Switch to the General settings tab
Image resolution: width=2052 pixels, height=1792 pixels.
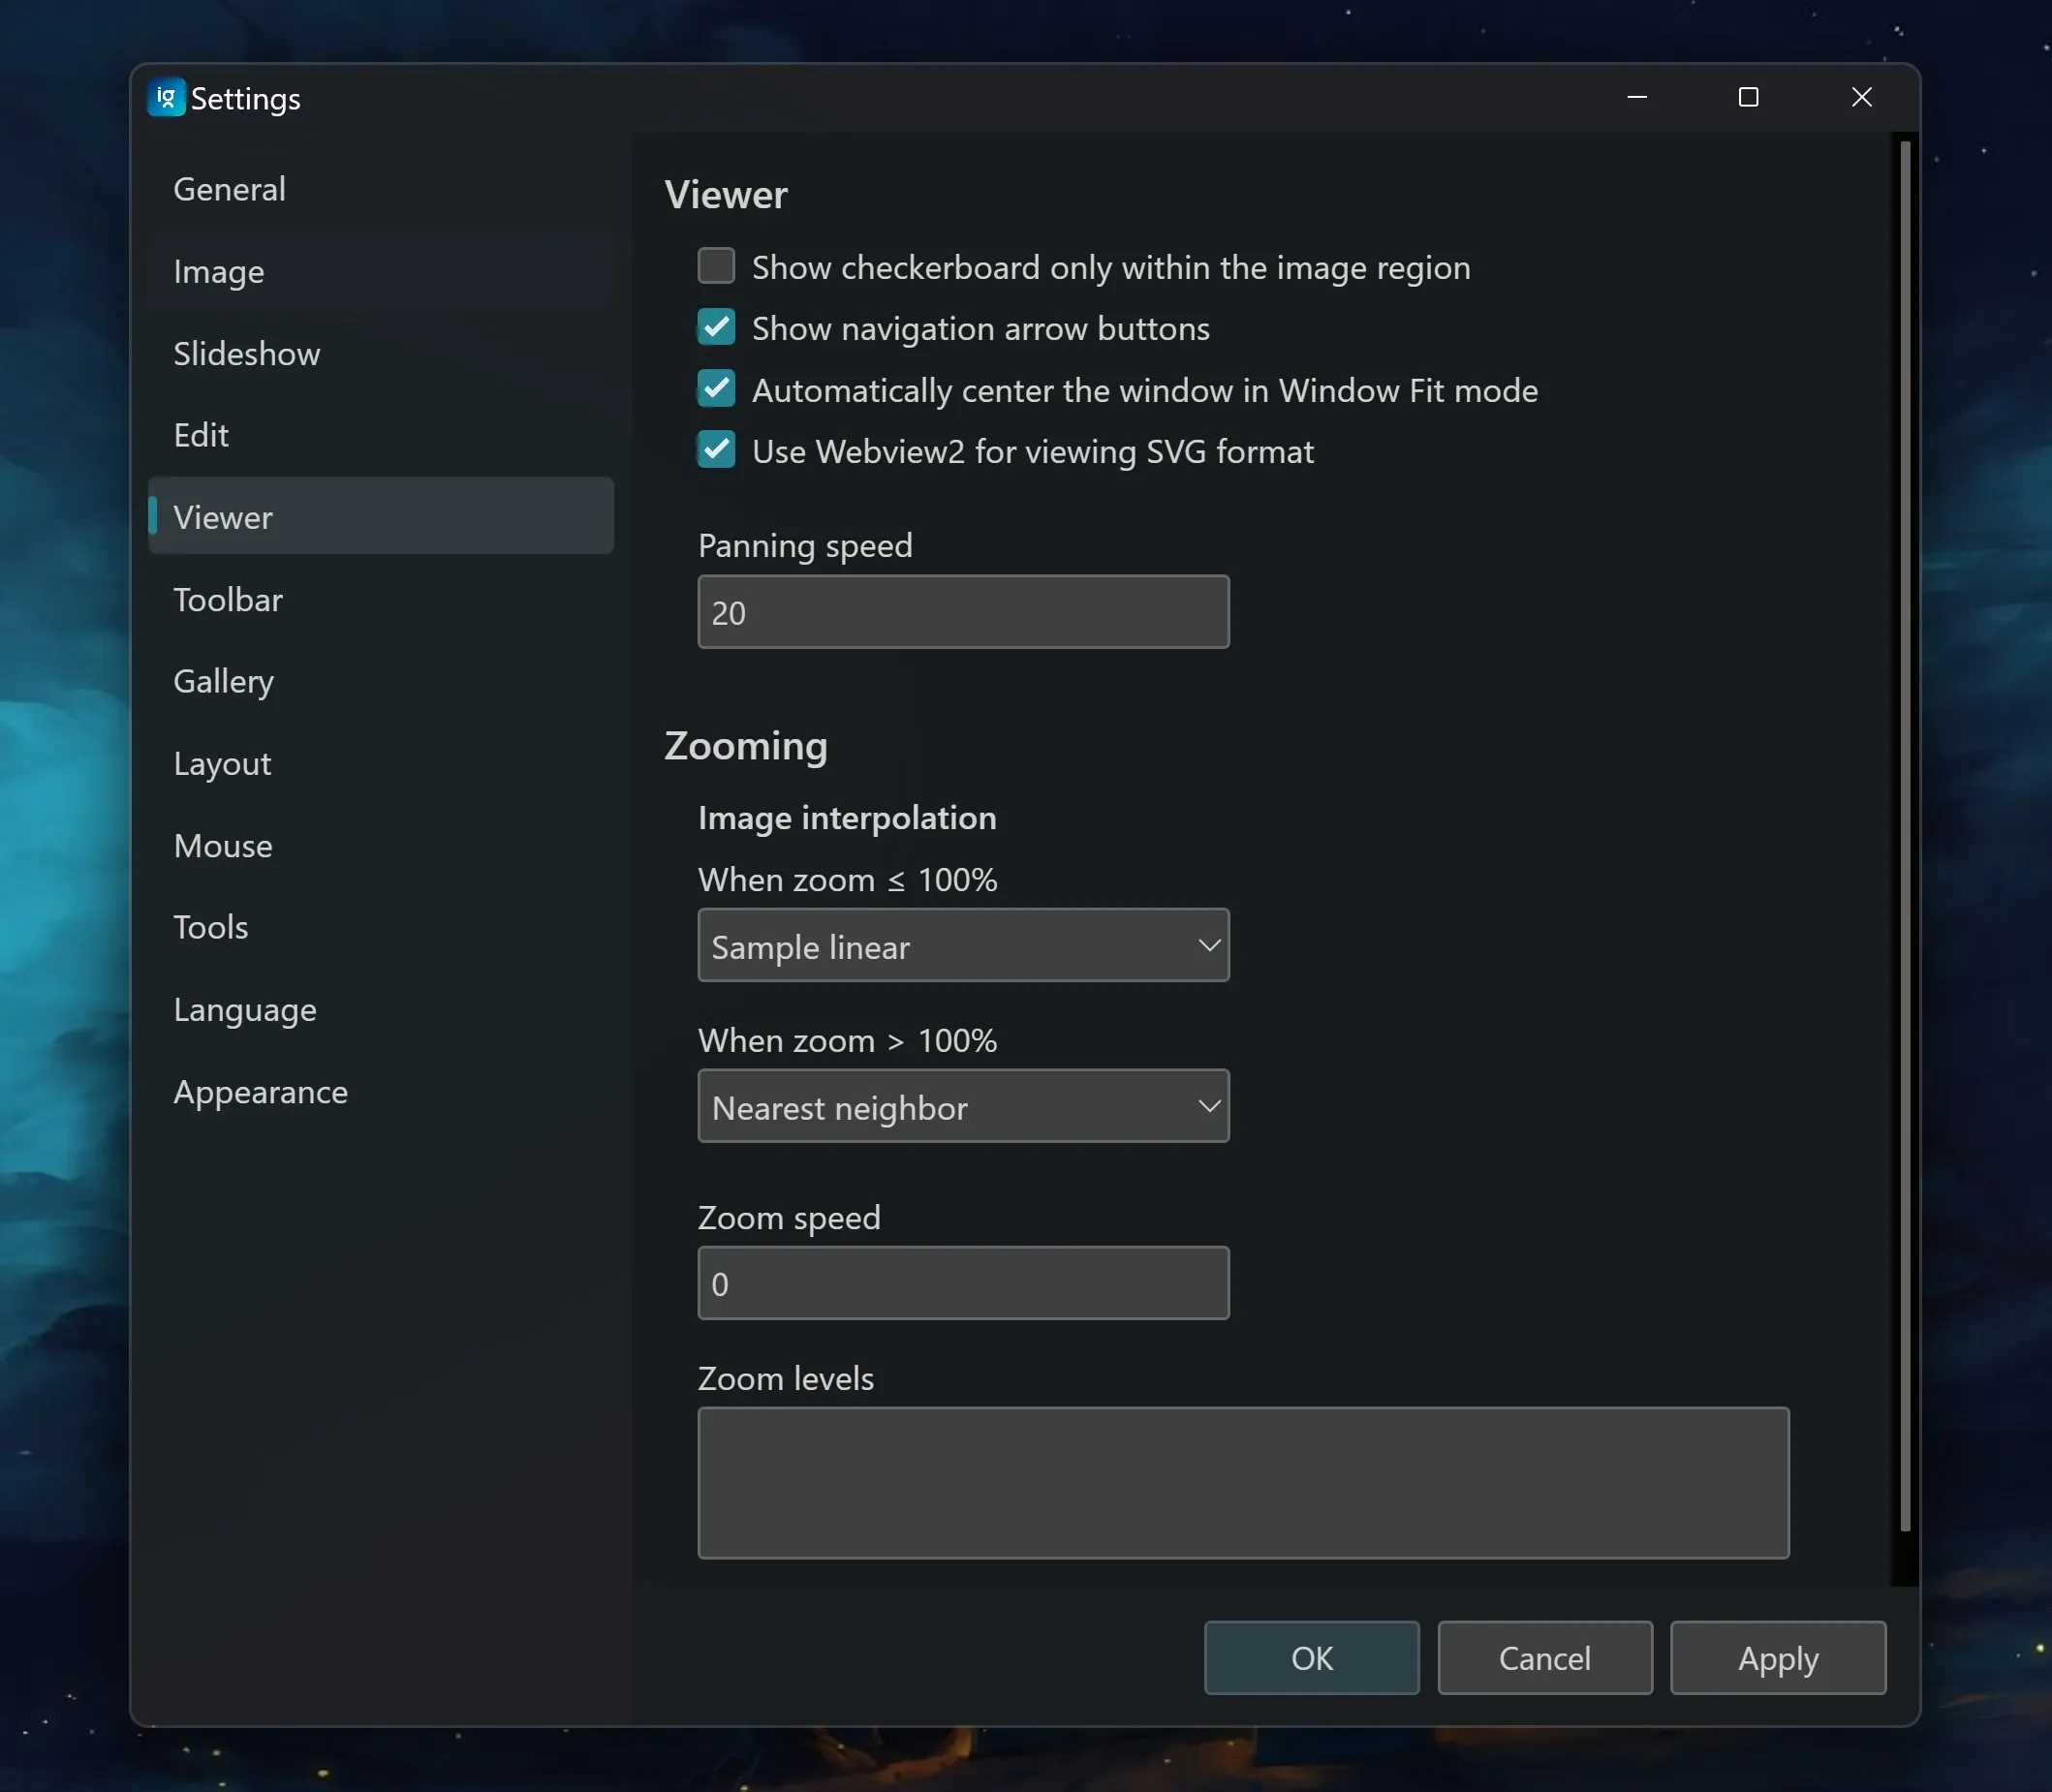pyautogui.click(x=229, y=189)
